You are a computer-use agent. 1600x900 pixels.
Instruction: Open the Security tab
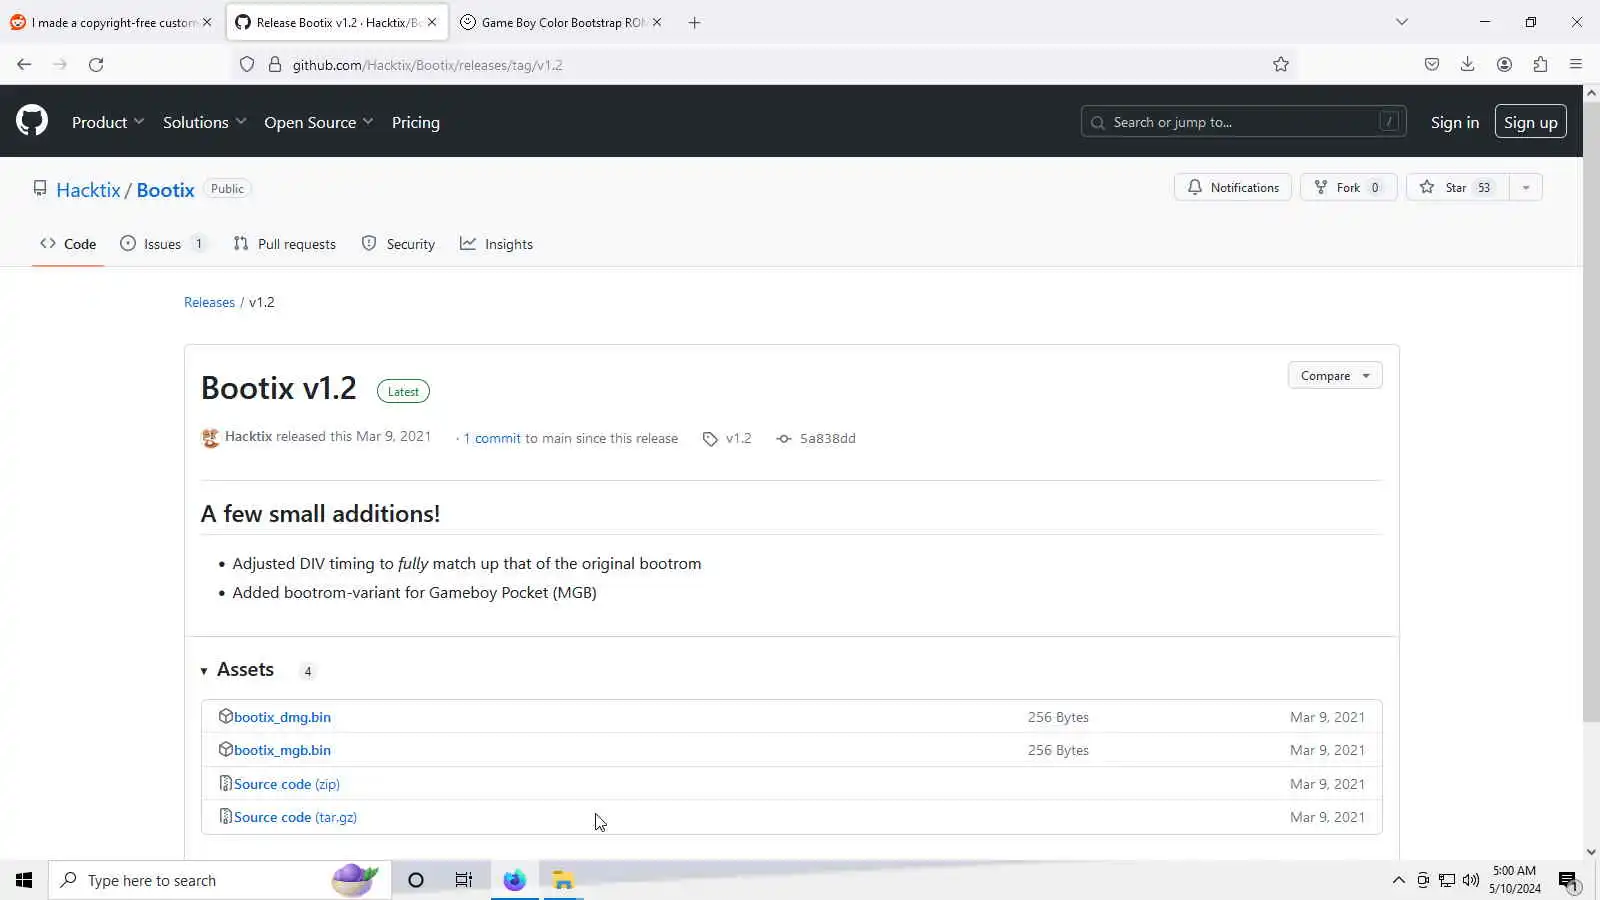pyautogui.click(x=398, y=244)
